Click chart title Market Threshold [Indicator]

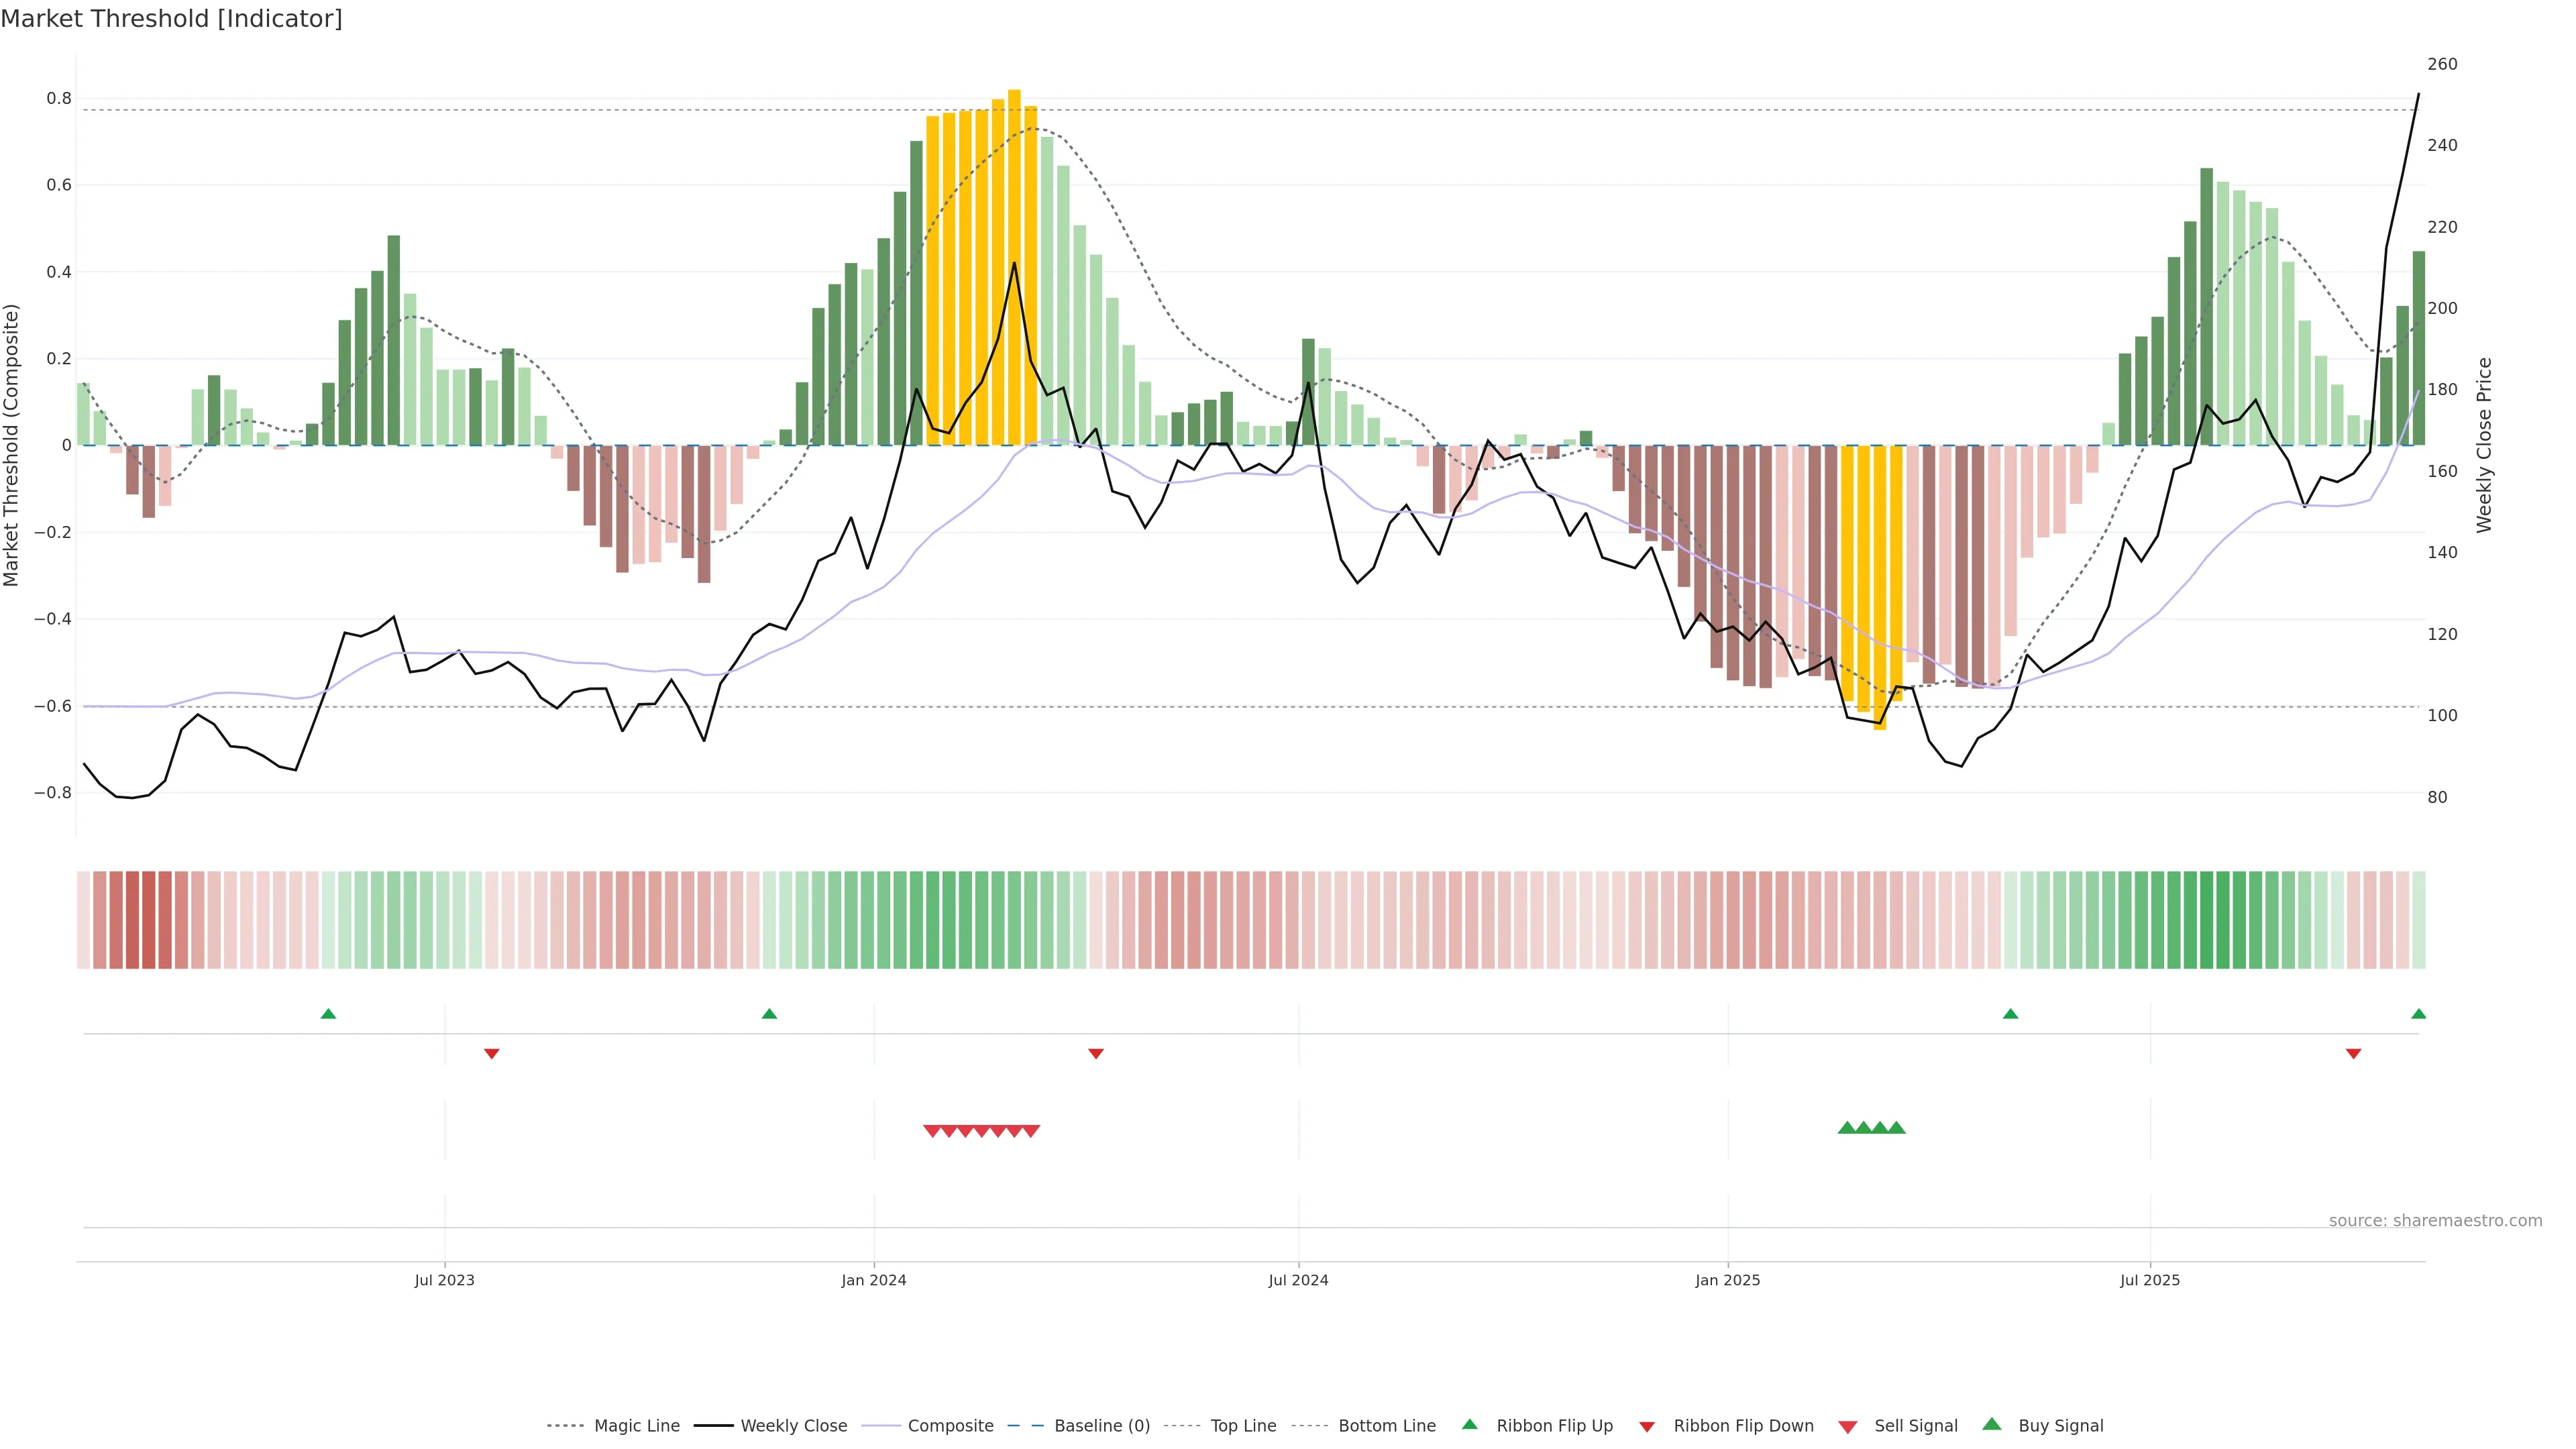coord(171,19)
